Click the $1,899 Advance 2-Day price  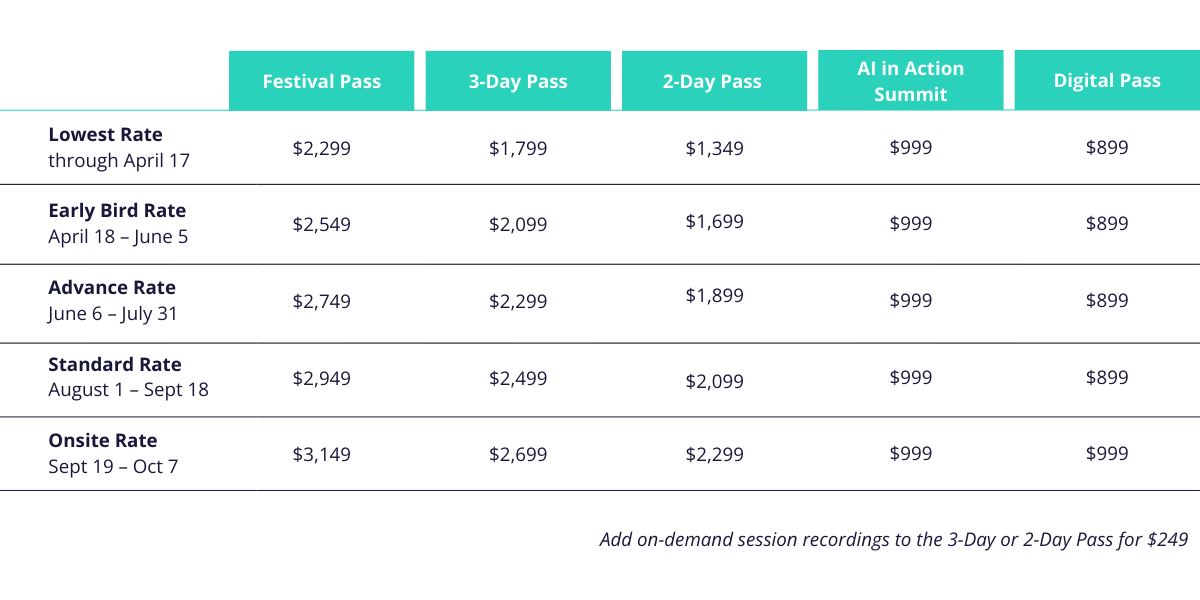[x=714, y=295]
